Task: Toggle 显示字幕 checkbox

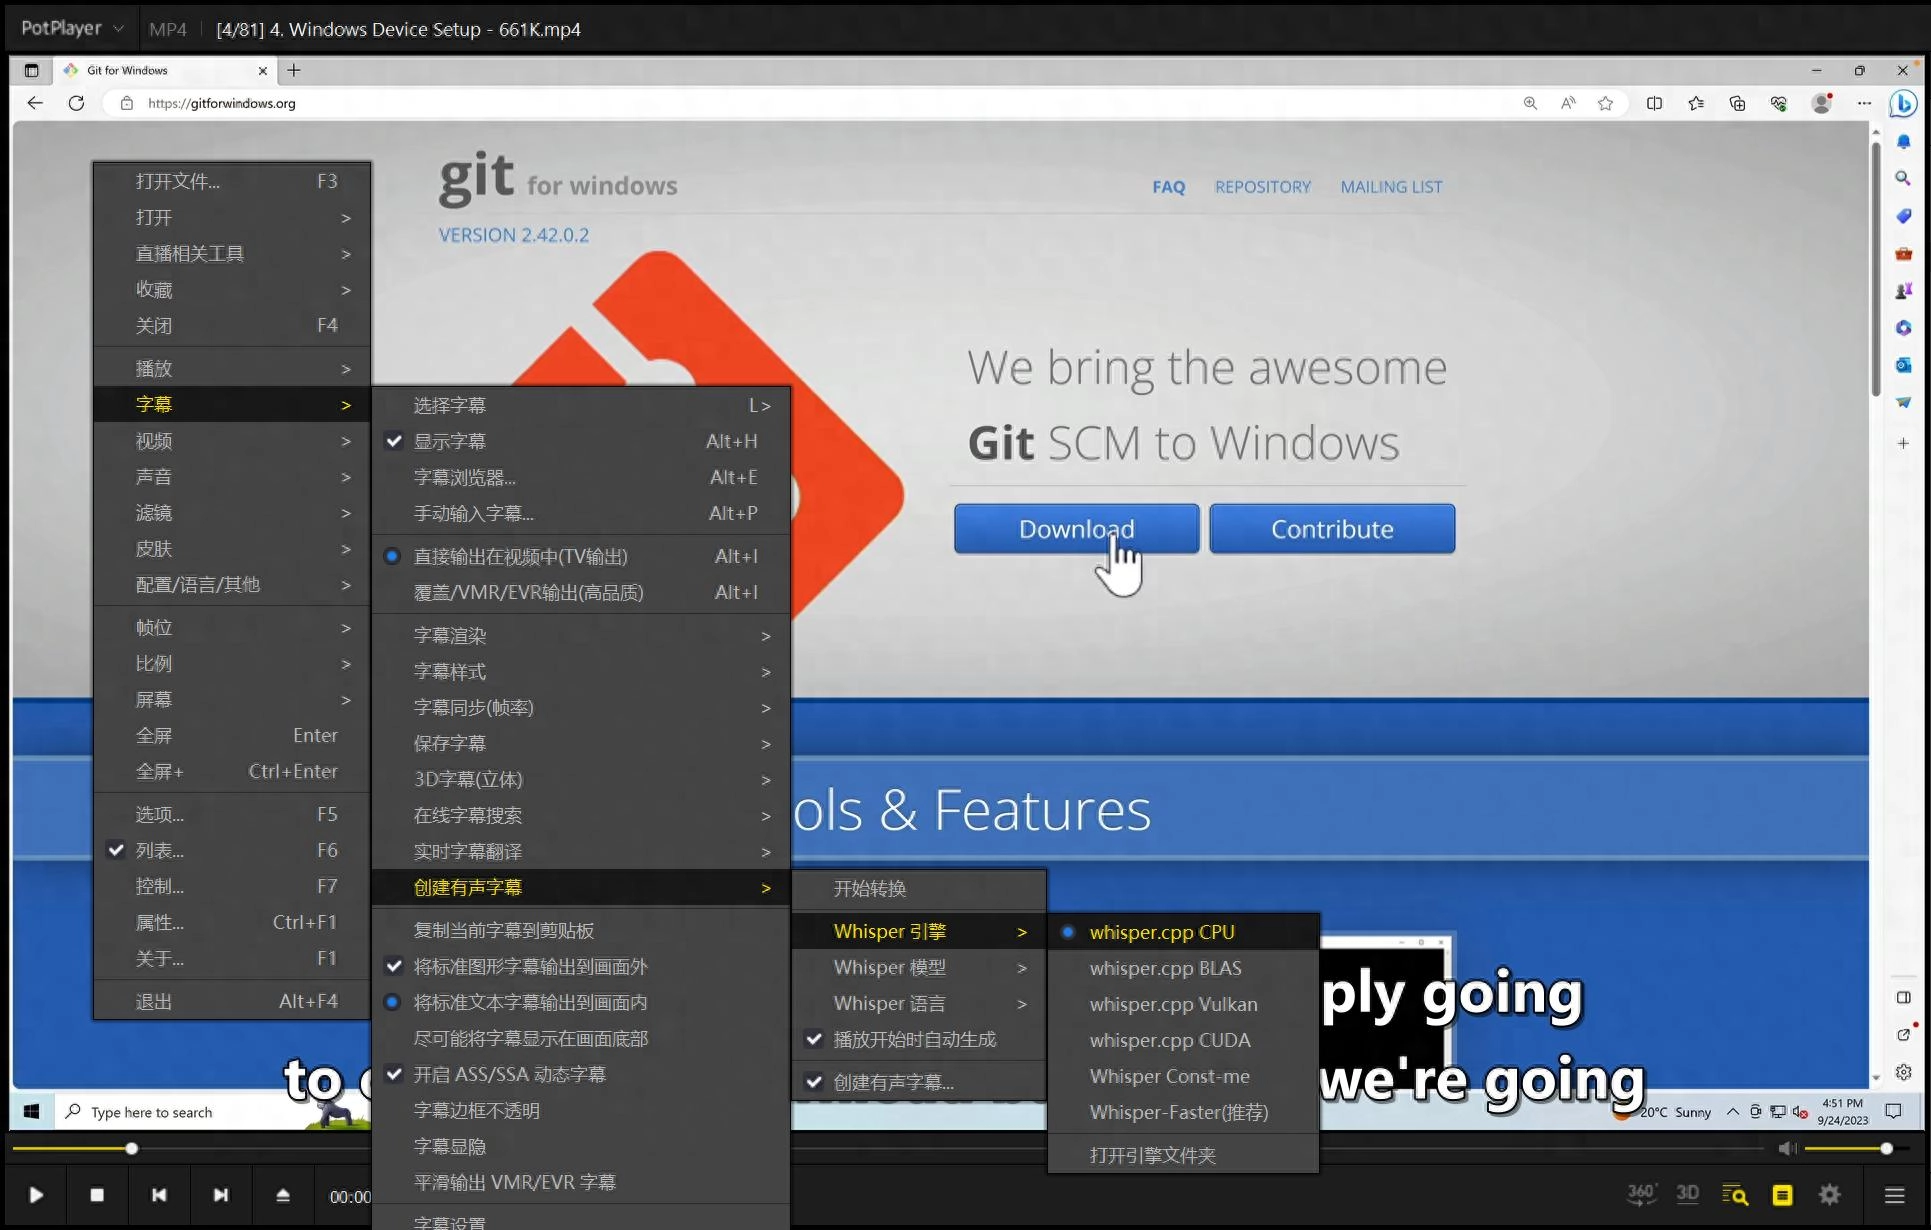Action: click(582, 441)
